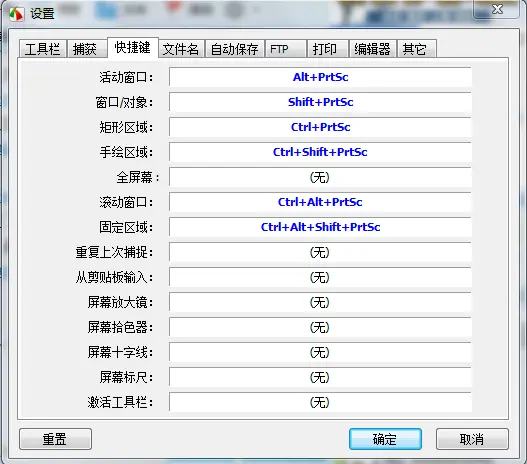Open the 捕获 tab
This screenshot has width=527, height=464.
[86, 49]
